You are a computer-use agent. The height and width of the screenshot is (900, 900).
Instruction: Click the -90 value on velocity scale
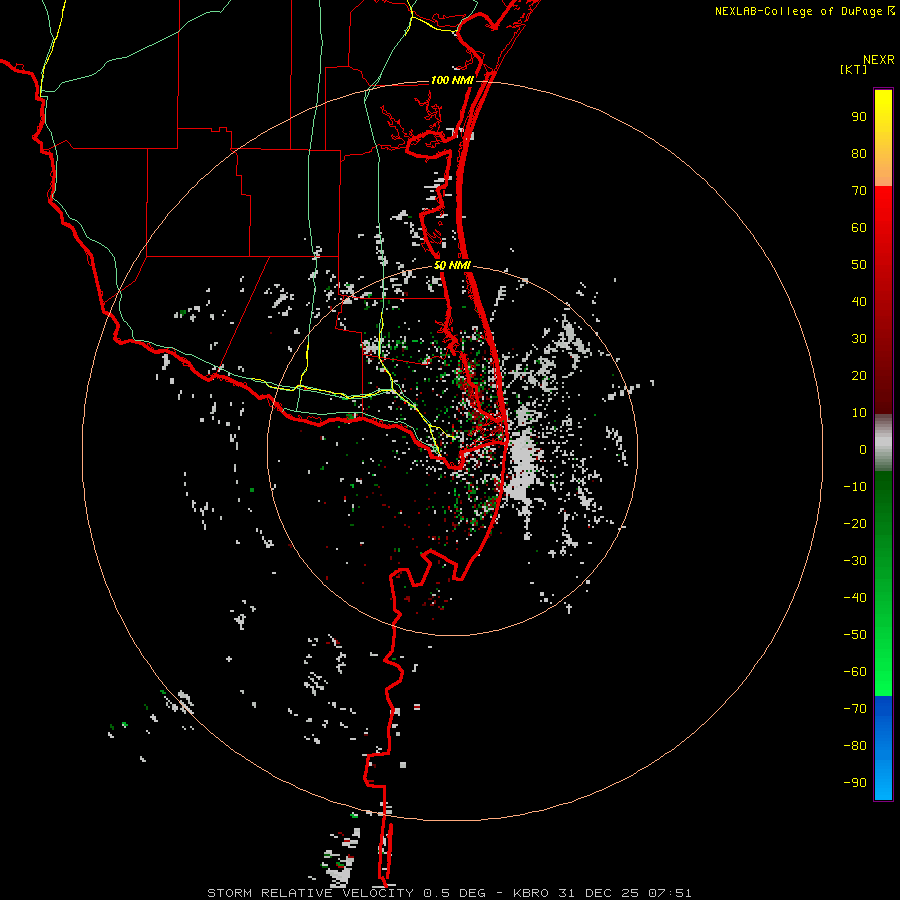pyautogui.click(x=855, y=783)
